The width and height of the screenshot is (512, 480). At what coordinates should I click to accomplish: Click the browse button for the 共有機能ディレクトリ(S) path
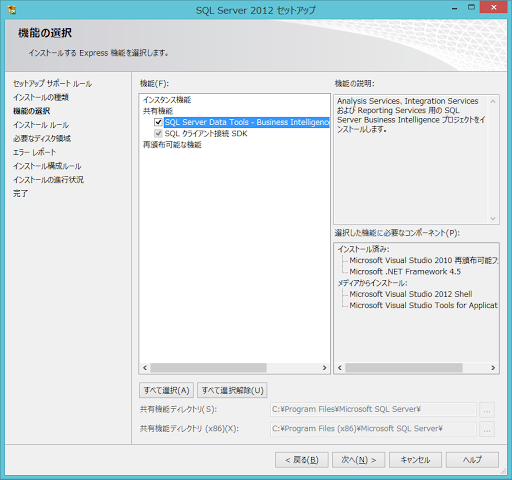coord(487,410)
